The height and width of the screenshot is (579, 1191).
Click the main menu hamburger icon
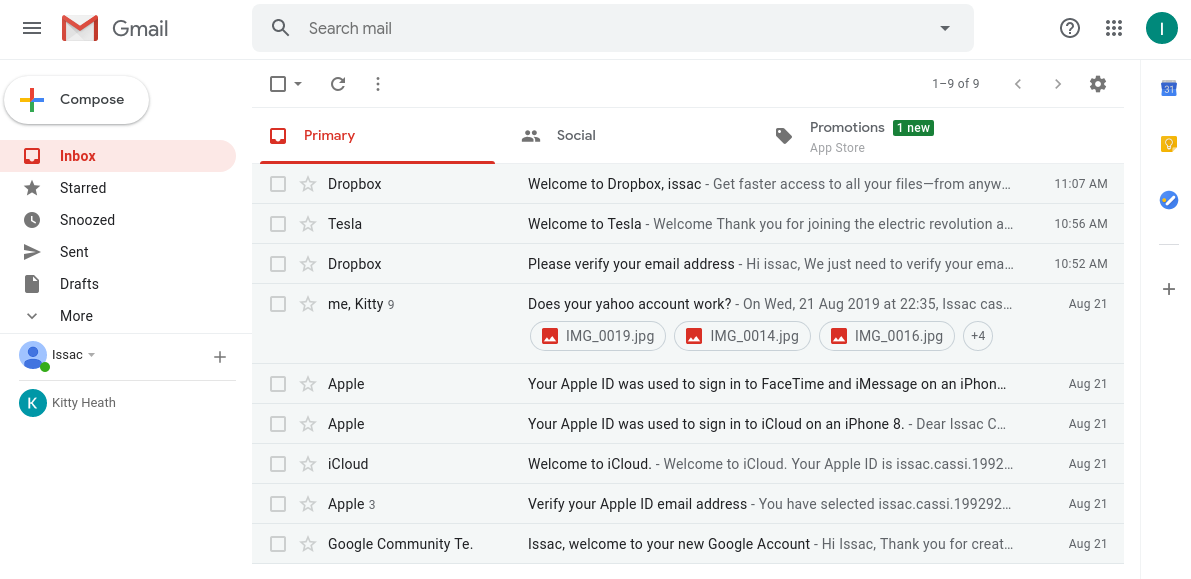pos(32,28)
